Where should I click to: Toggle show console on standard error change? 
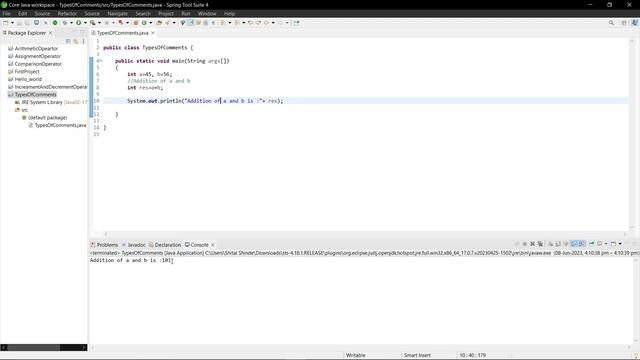[x=581, y=244]
